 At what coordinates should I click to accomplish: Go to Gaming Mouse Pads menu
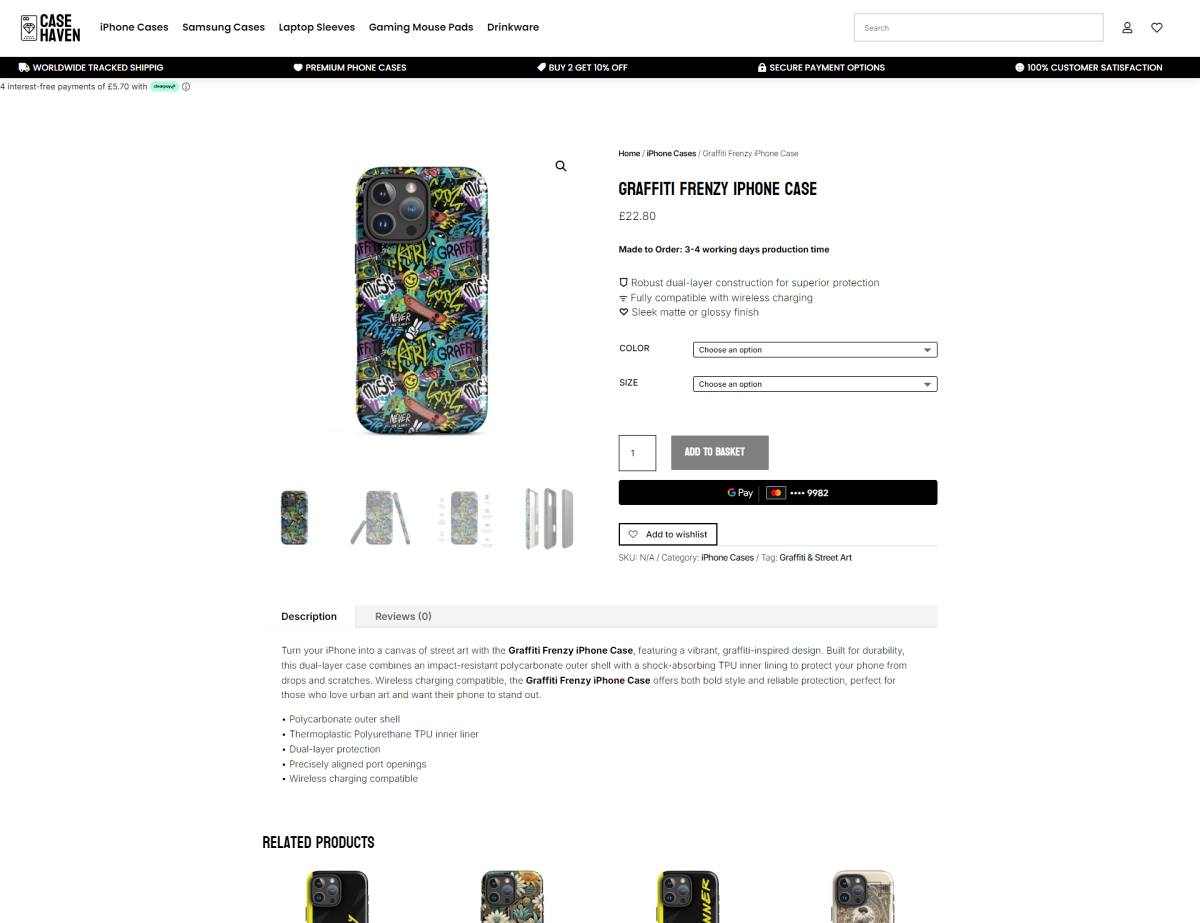tap(421, 27)
